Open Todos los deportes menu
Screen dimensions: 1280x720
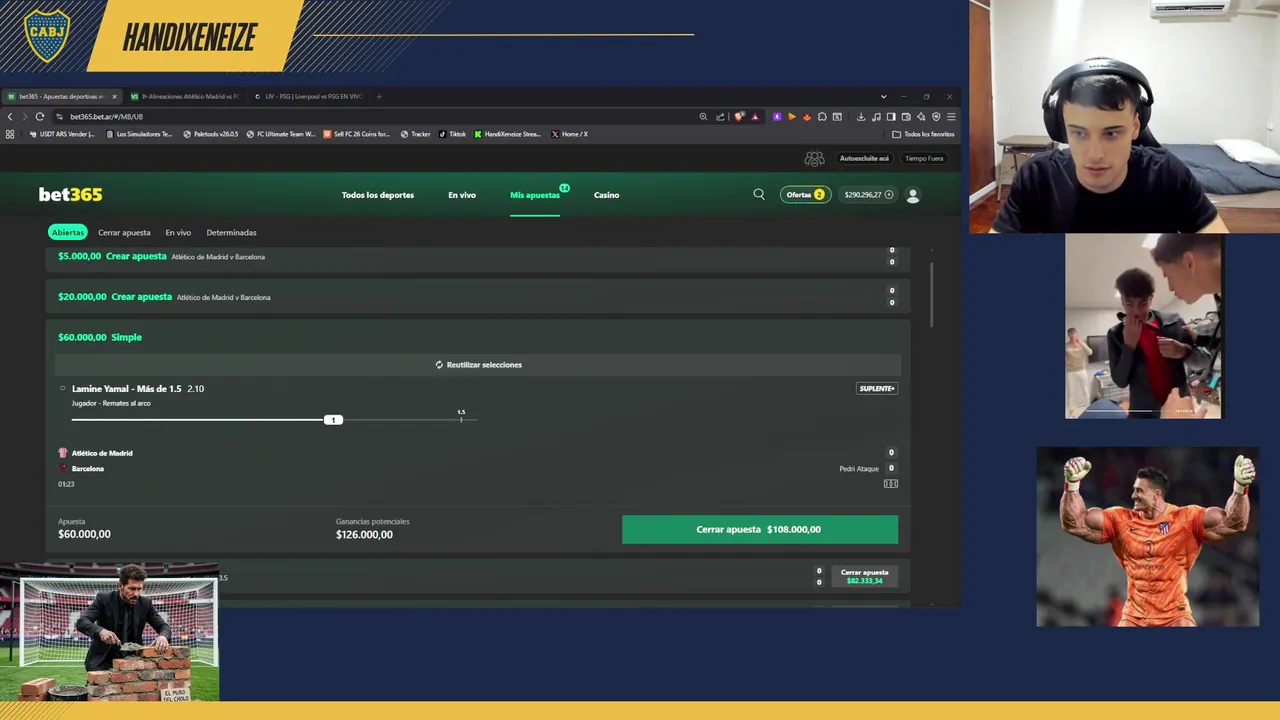(x=378, y=195)
